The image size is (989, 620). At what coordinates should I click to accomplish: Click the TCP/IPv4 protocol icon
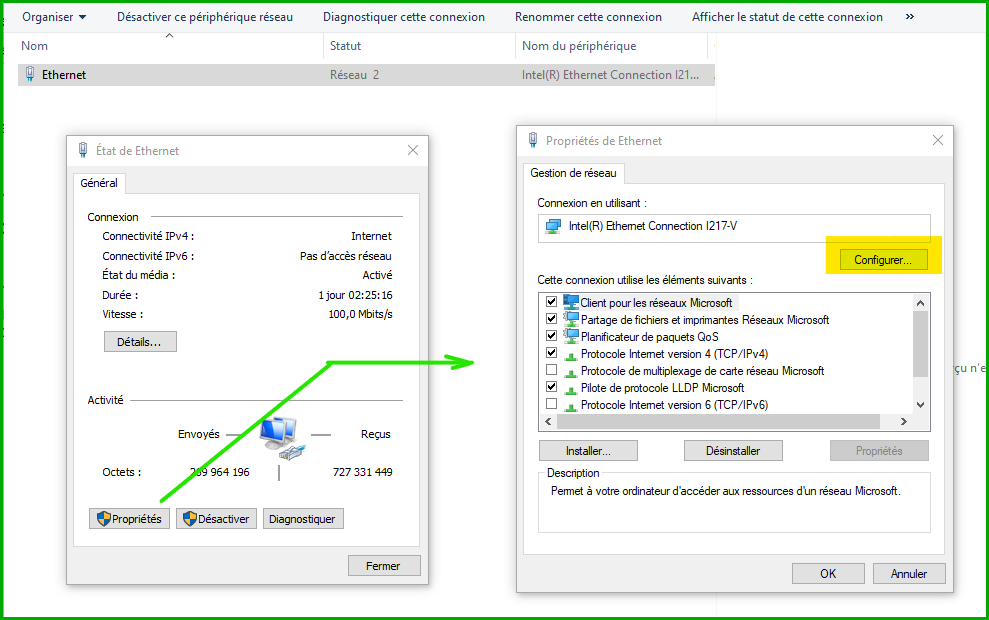tap(571, 355)
